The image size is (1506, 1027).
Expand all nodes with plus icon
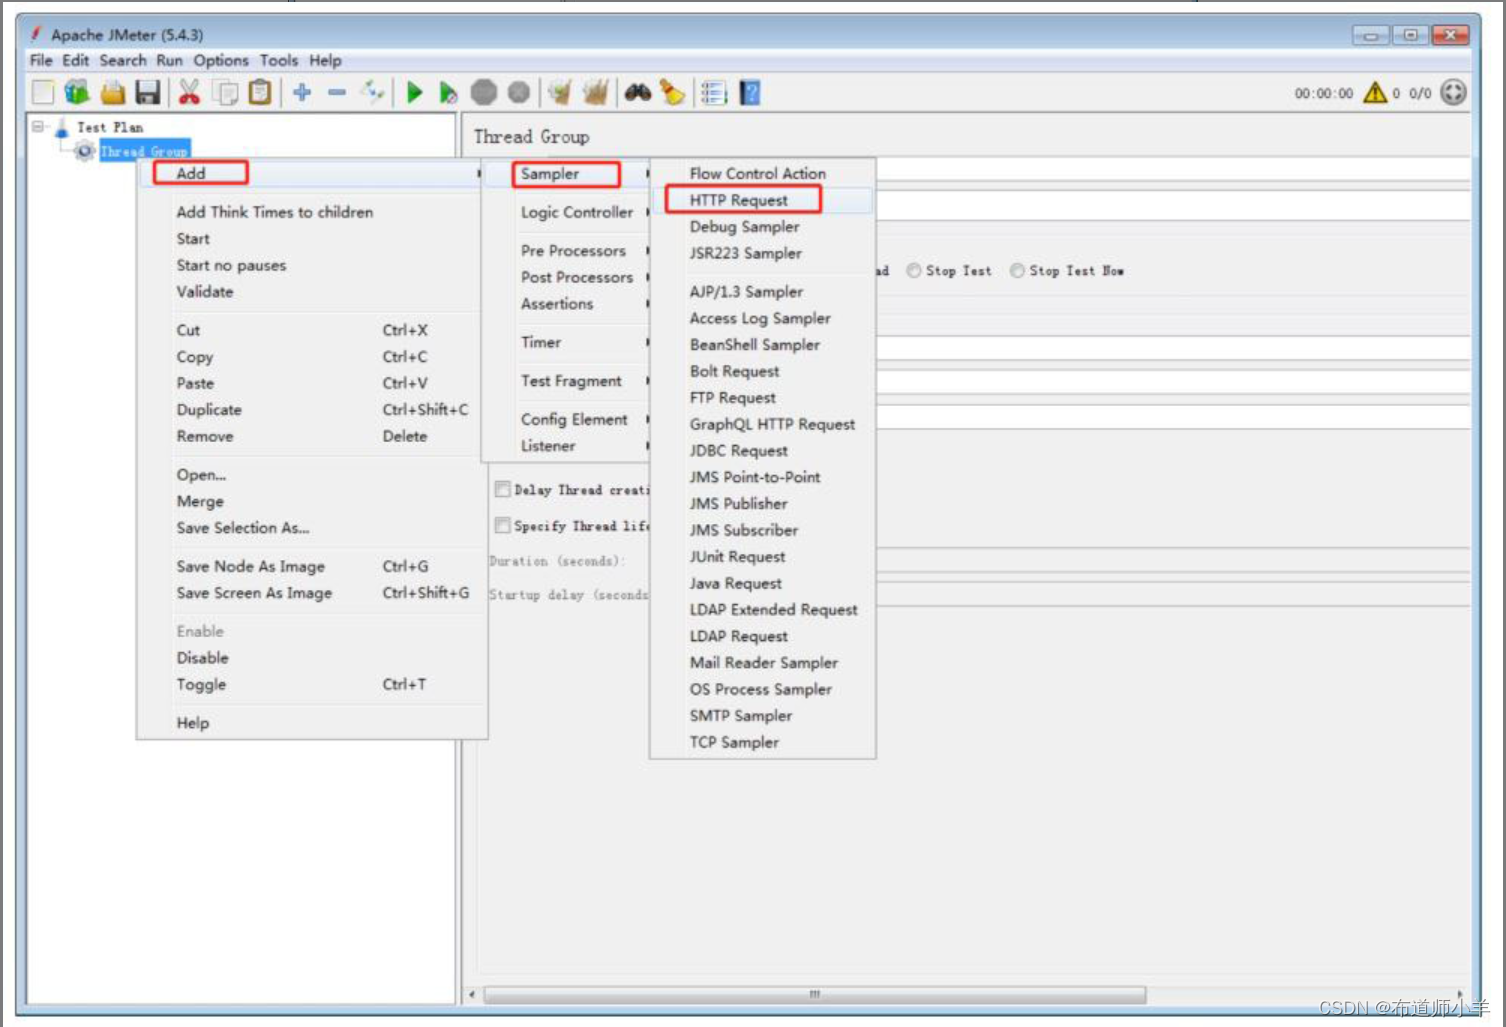click(302, 93)
